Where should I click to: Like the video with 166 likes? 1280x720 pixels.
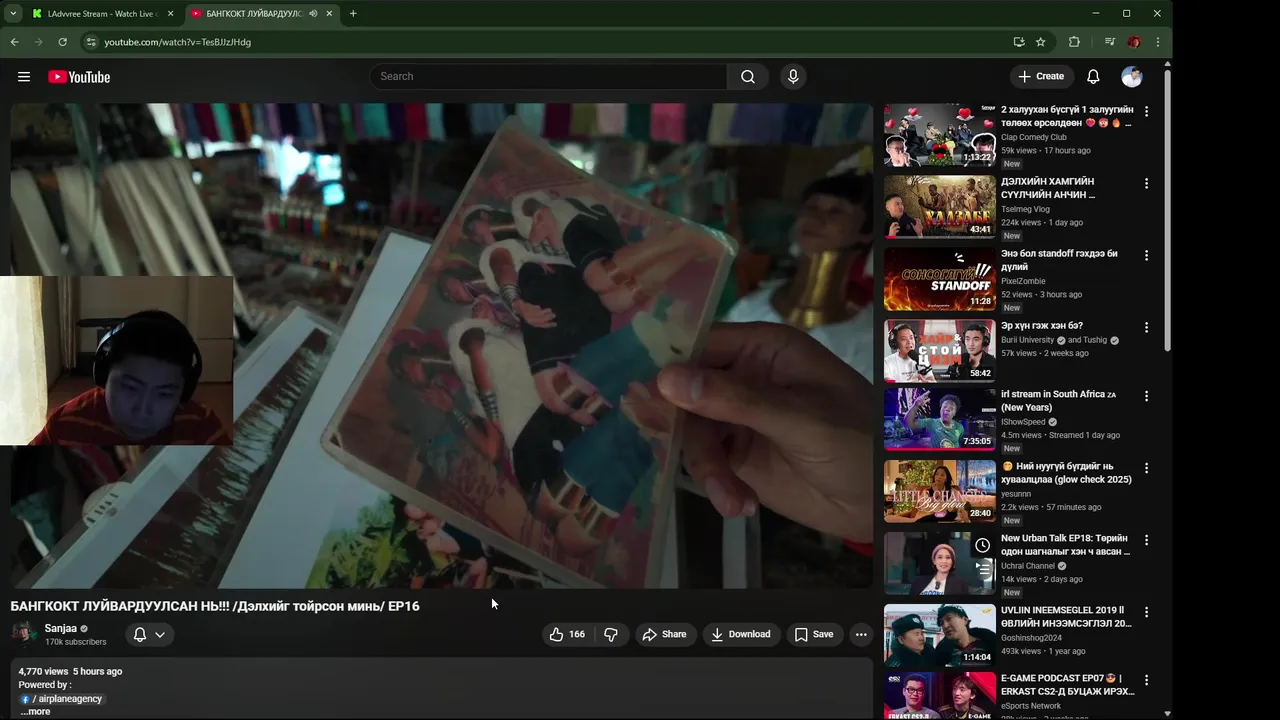click(567, 634)
